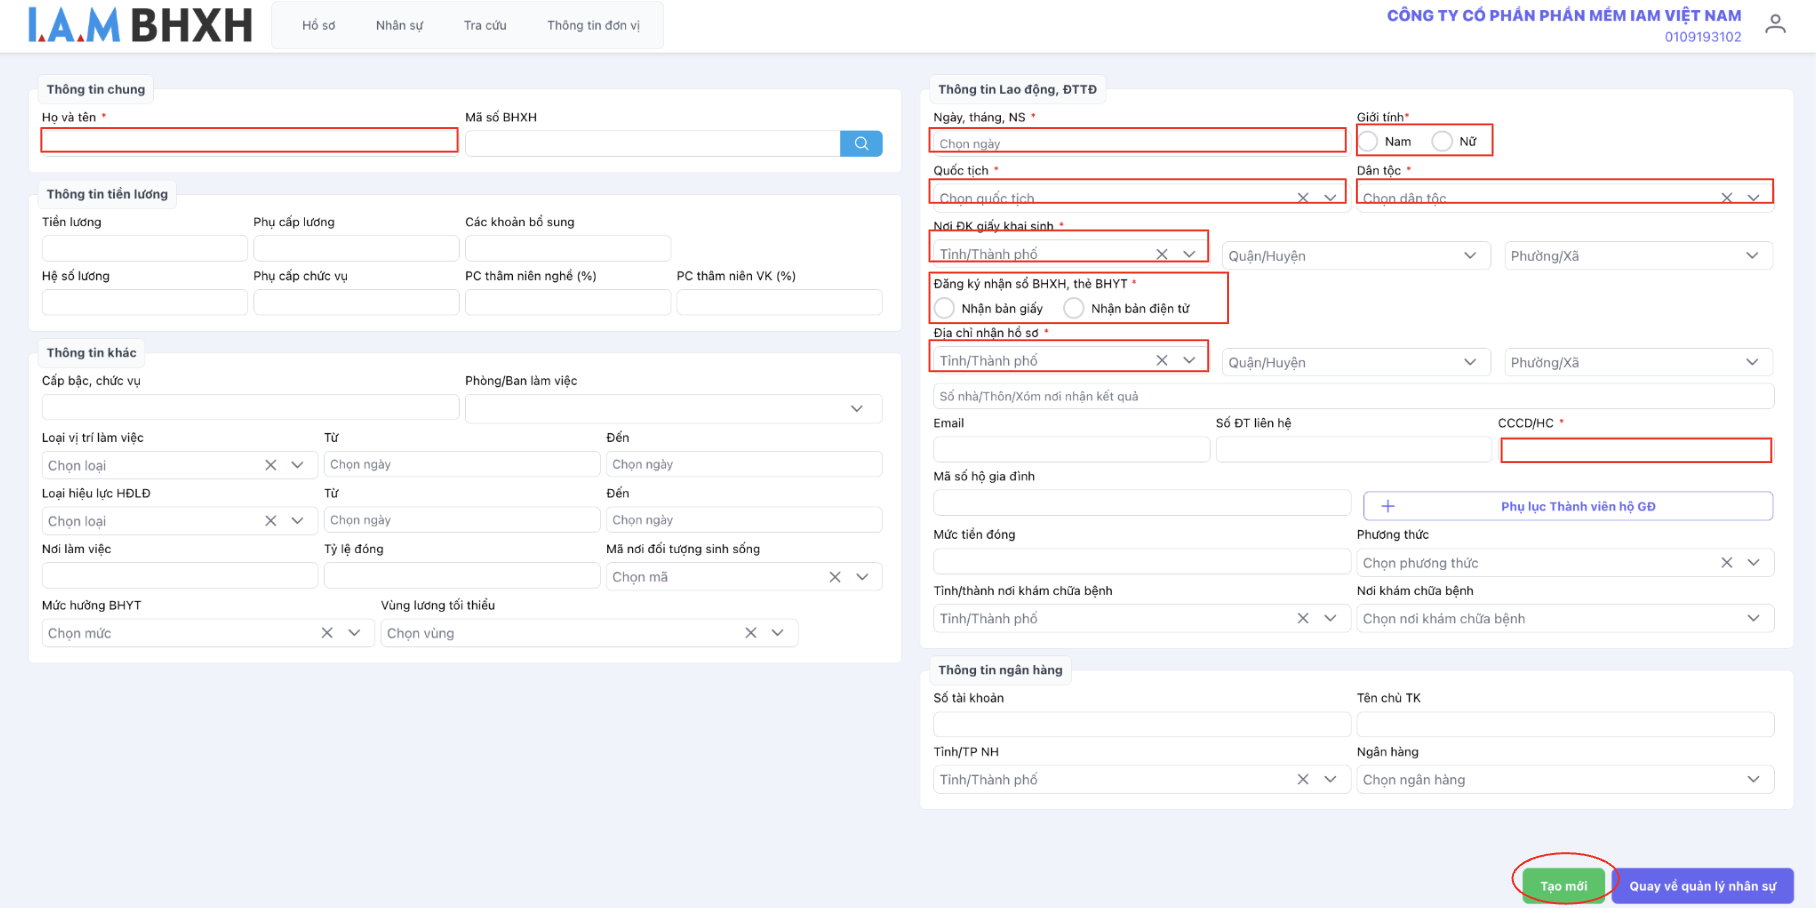Open the user account profile icon
This screenshot has height=908, width=1816.
click(x=1775, y=24)
